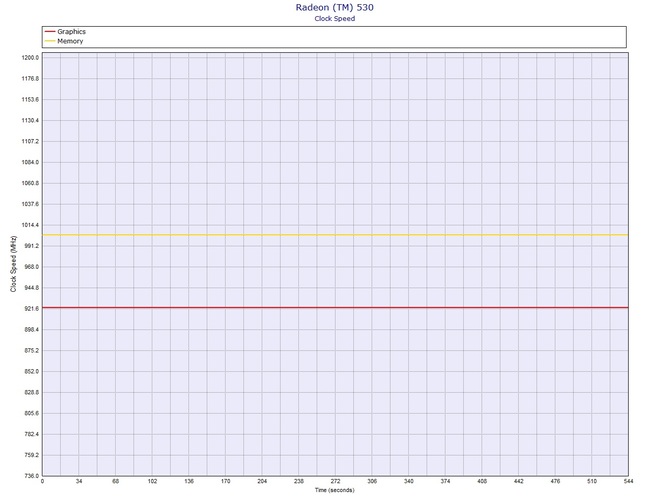Click the 1176.8 y-axis value
670x502 pixels.
(30, 79)
